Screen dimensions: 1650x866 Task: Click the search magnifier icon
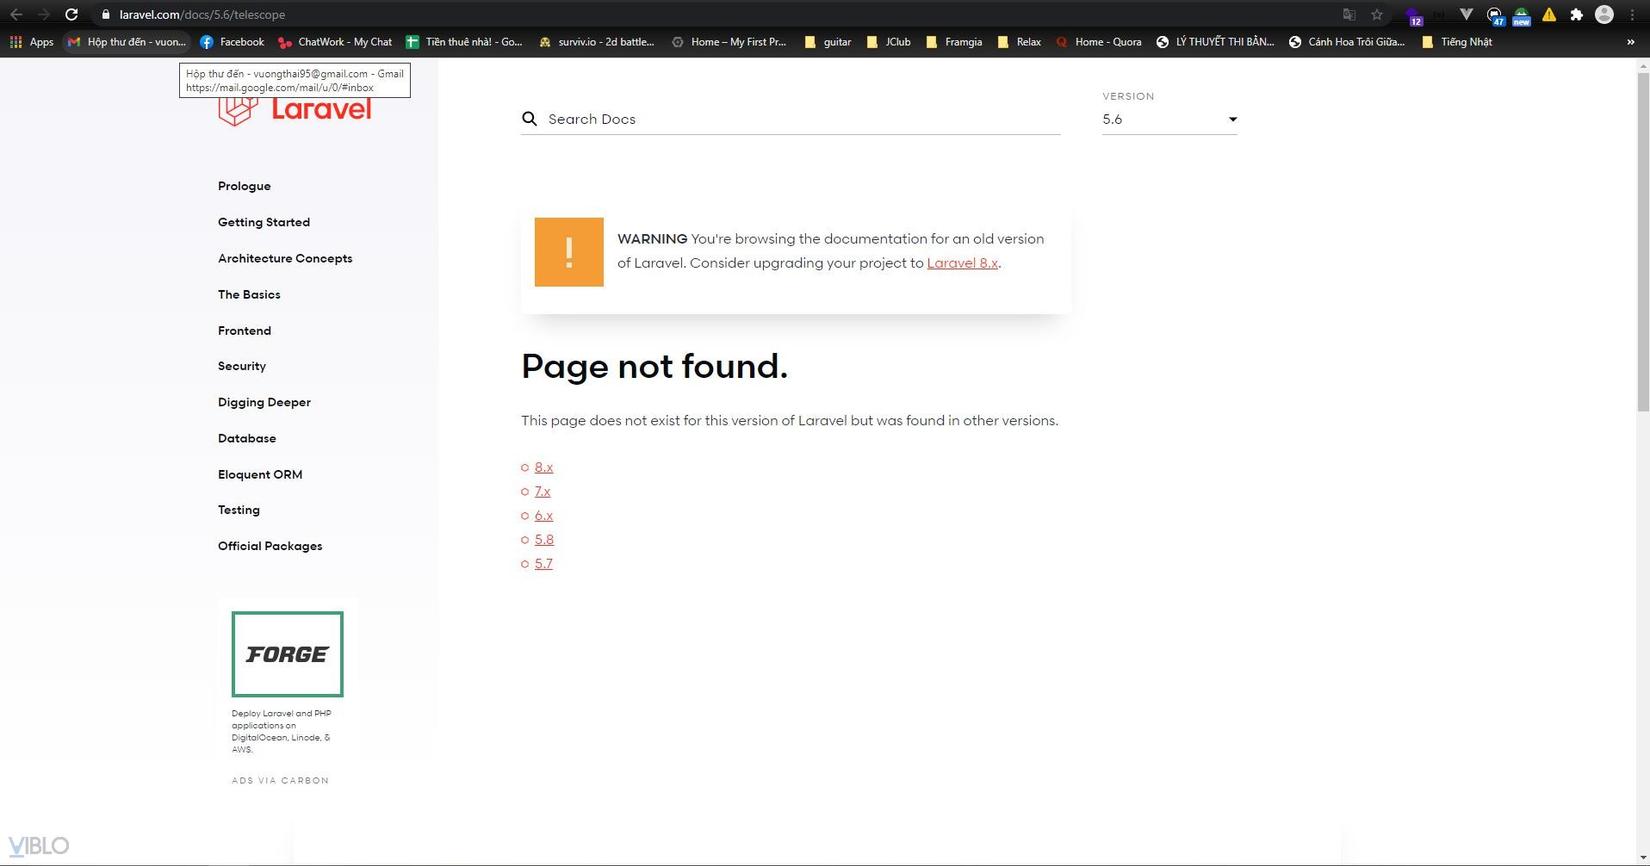pos(530,119)
